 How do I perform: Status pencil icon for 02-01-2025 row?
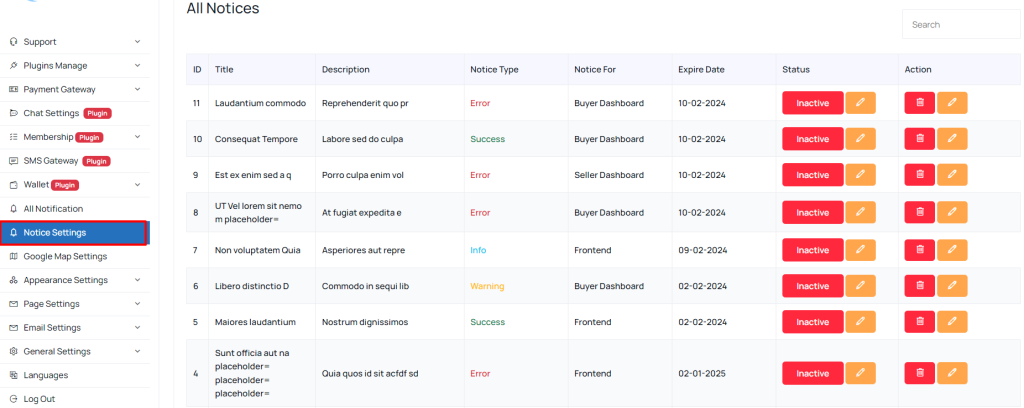(x=861, y=373)
